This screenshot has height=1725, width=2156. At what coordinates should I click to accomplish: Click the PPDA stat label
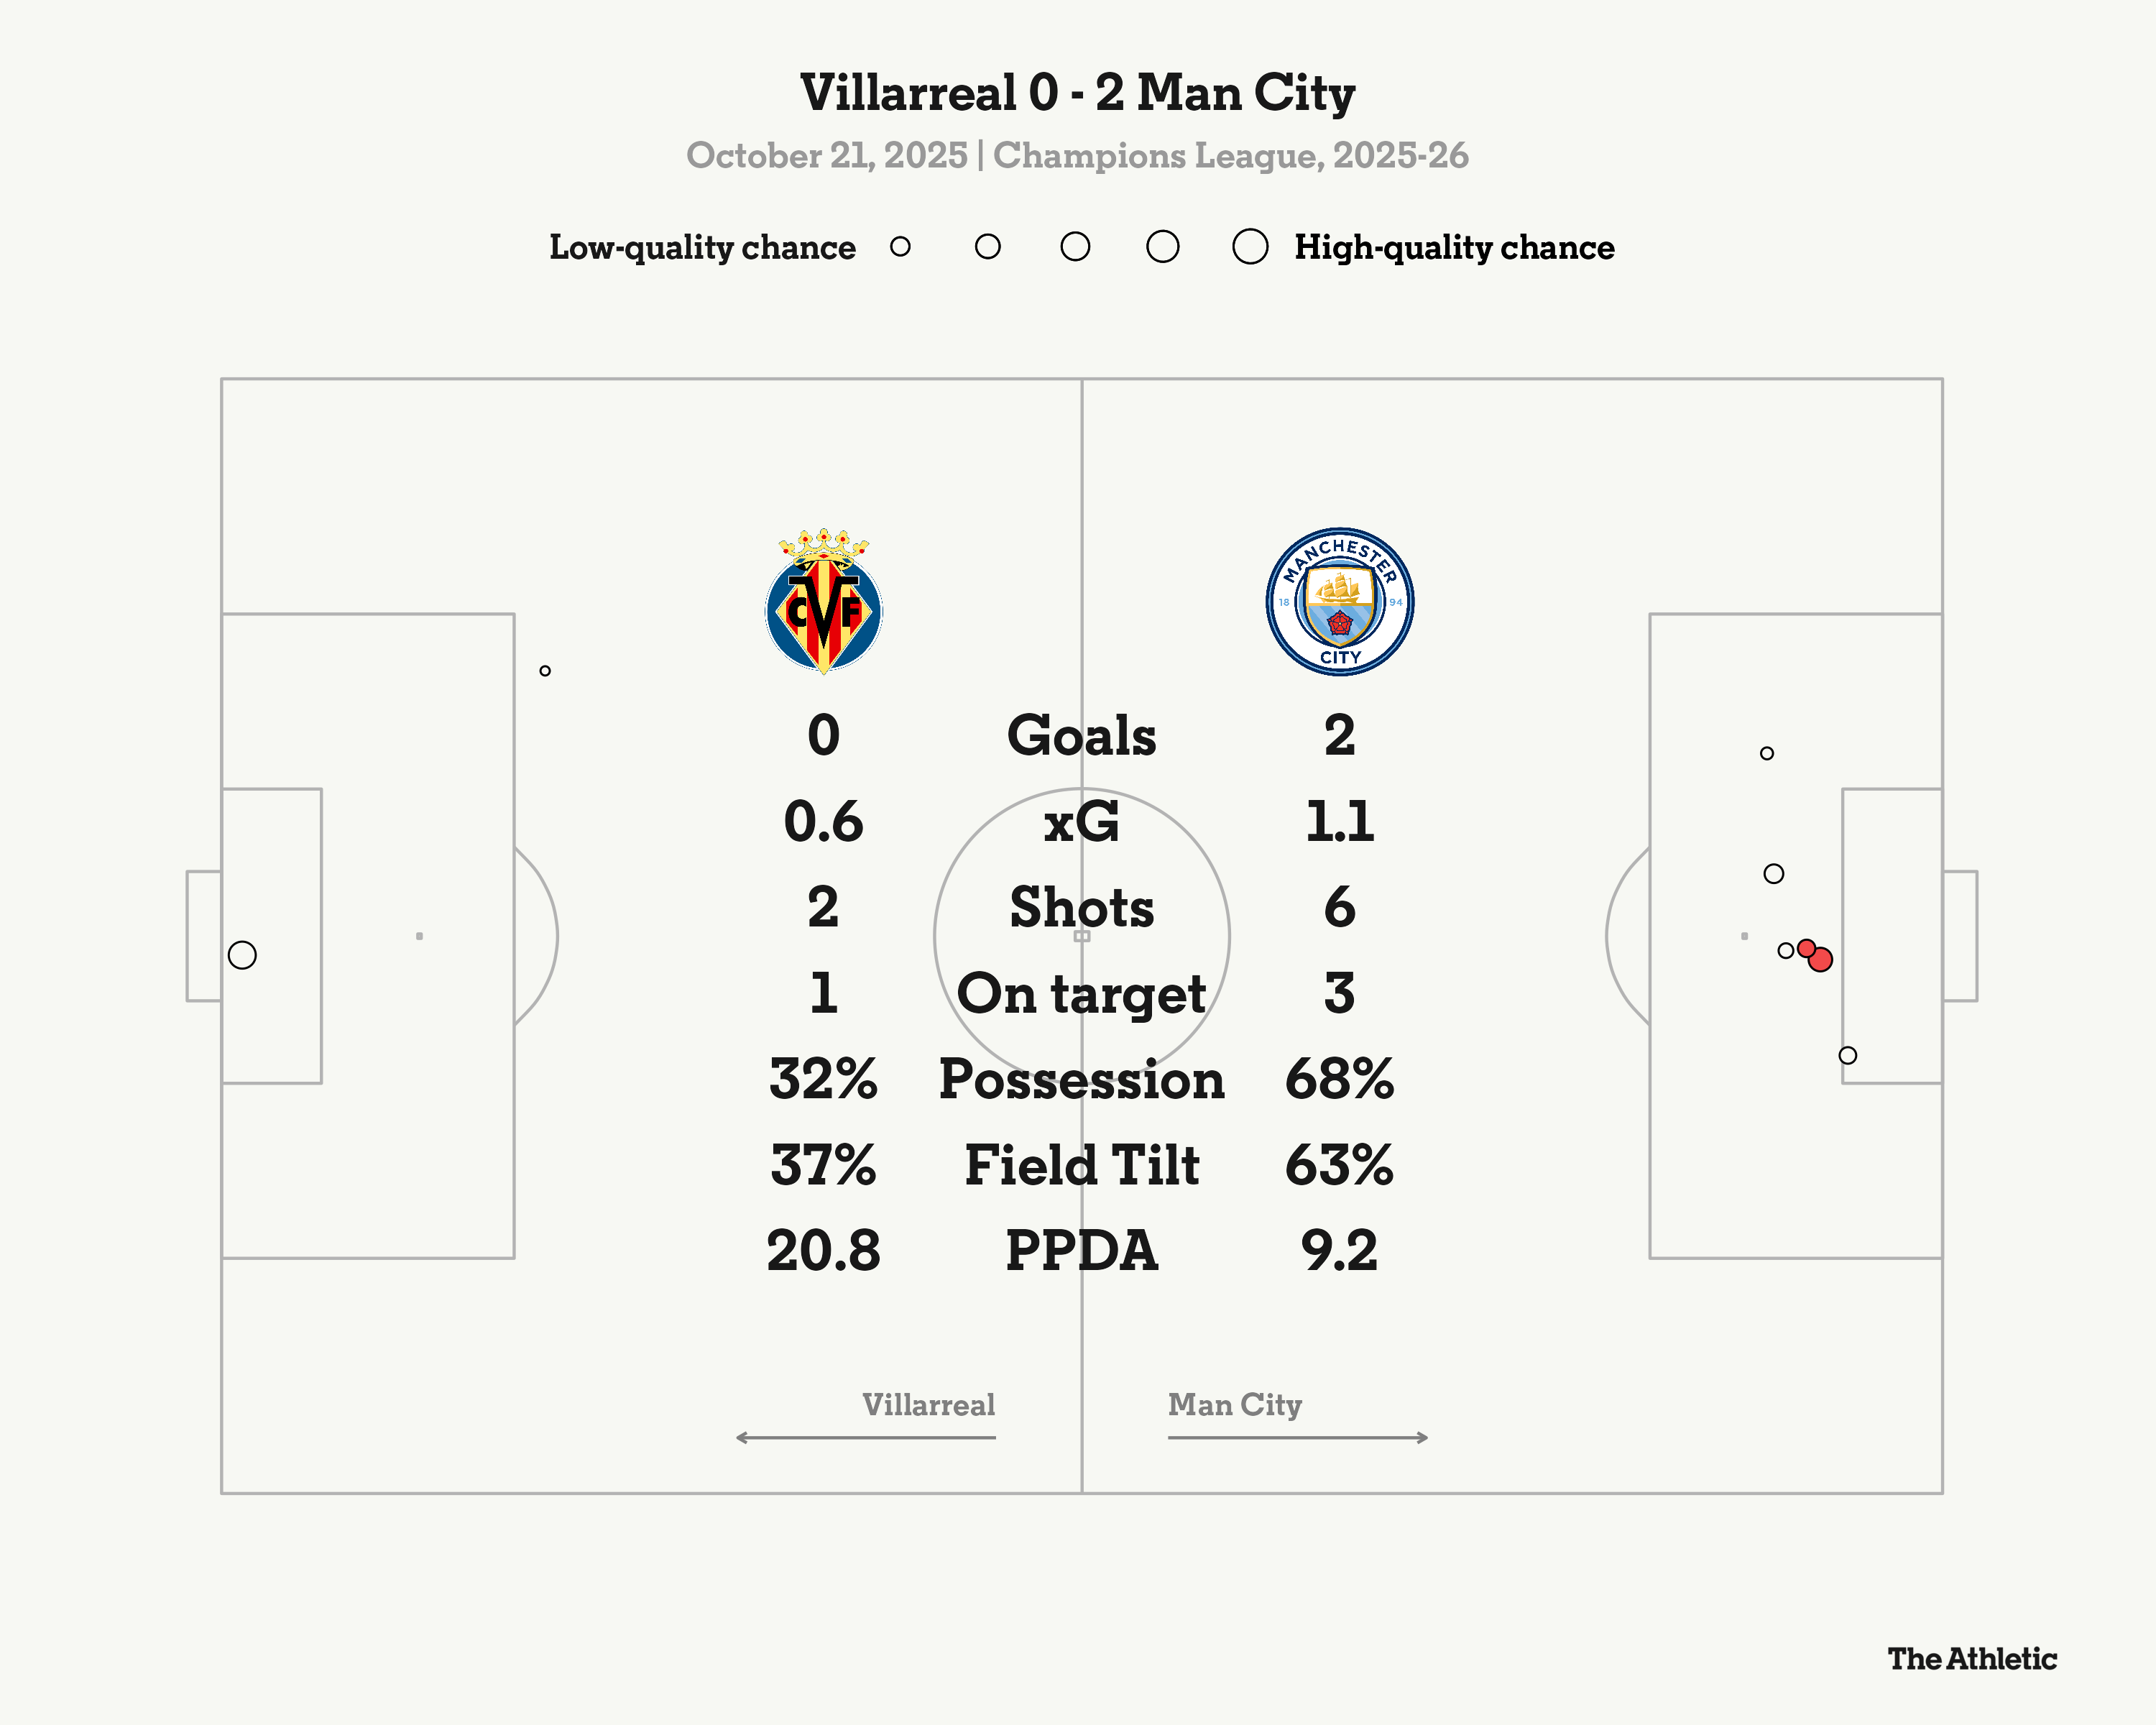point(1081,1251)
